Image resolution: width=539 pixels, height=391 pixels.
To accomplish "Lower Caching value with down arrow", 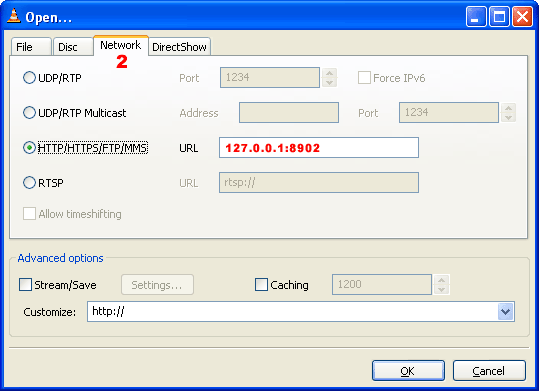I will point(441,290).
